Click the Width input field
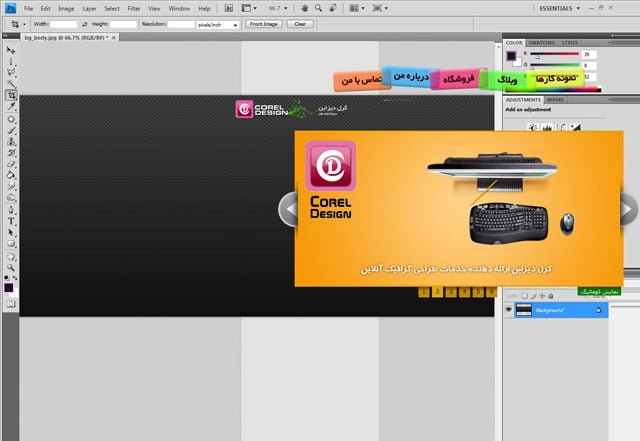Viewport: 640px width, 441px height. coord(62,23)
